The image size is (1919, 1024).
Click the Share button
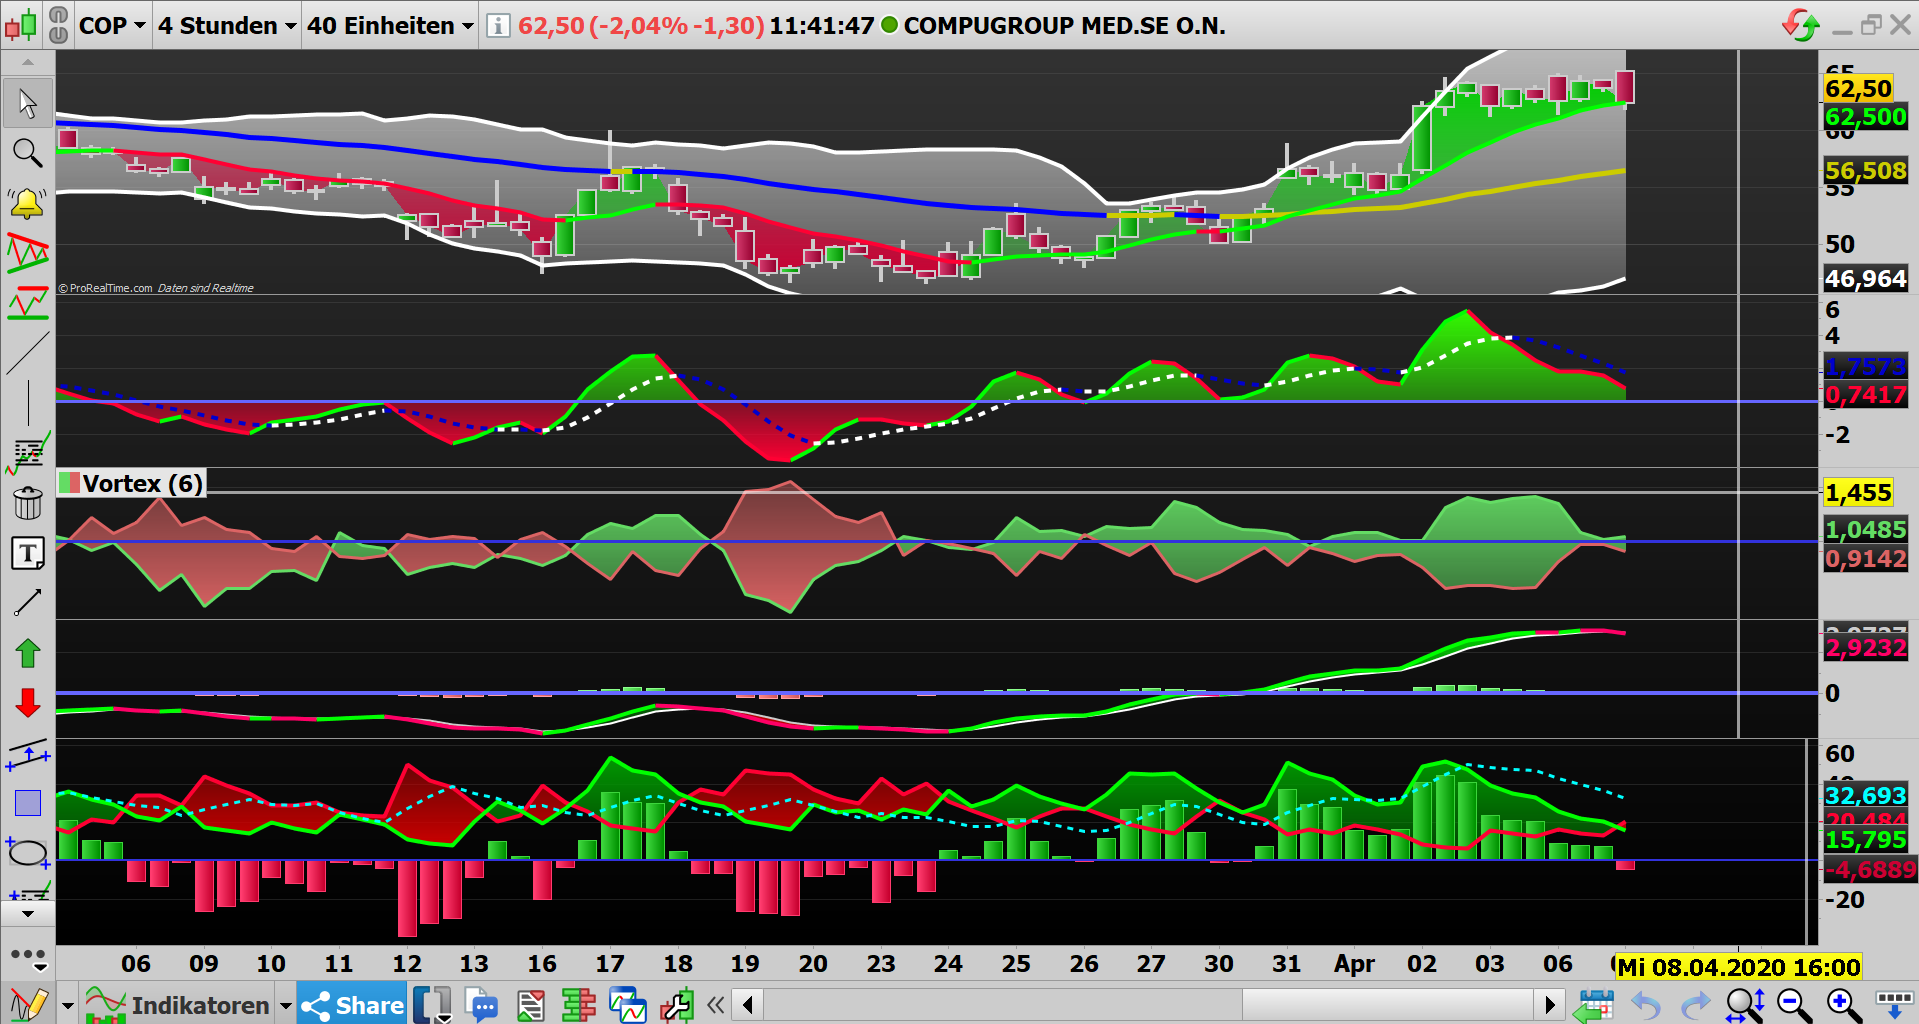[x=352, y=1005]
